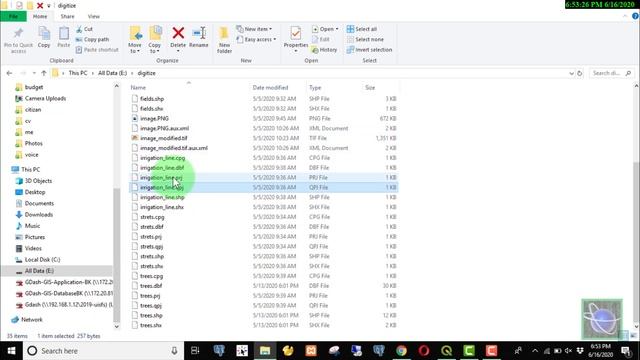640x360 pixels.
Task: Click Select none in the ribbon
Action: point(365,40)
